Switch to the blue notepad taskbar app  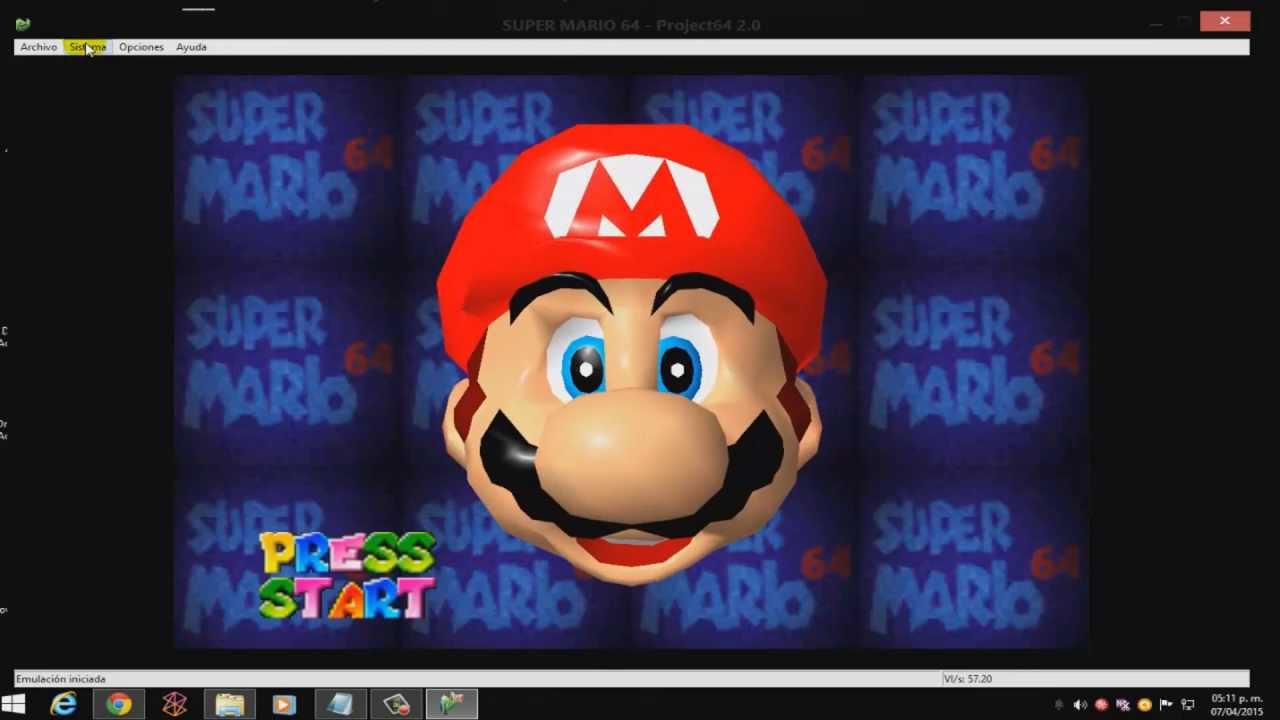tap(340, 705)
